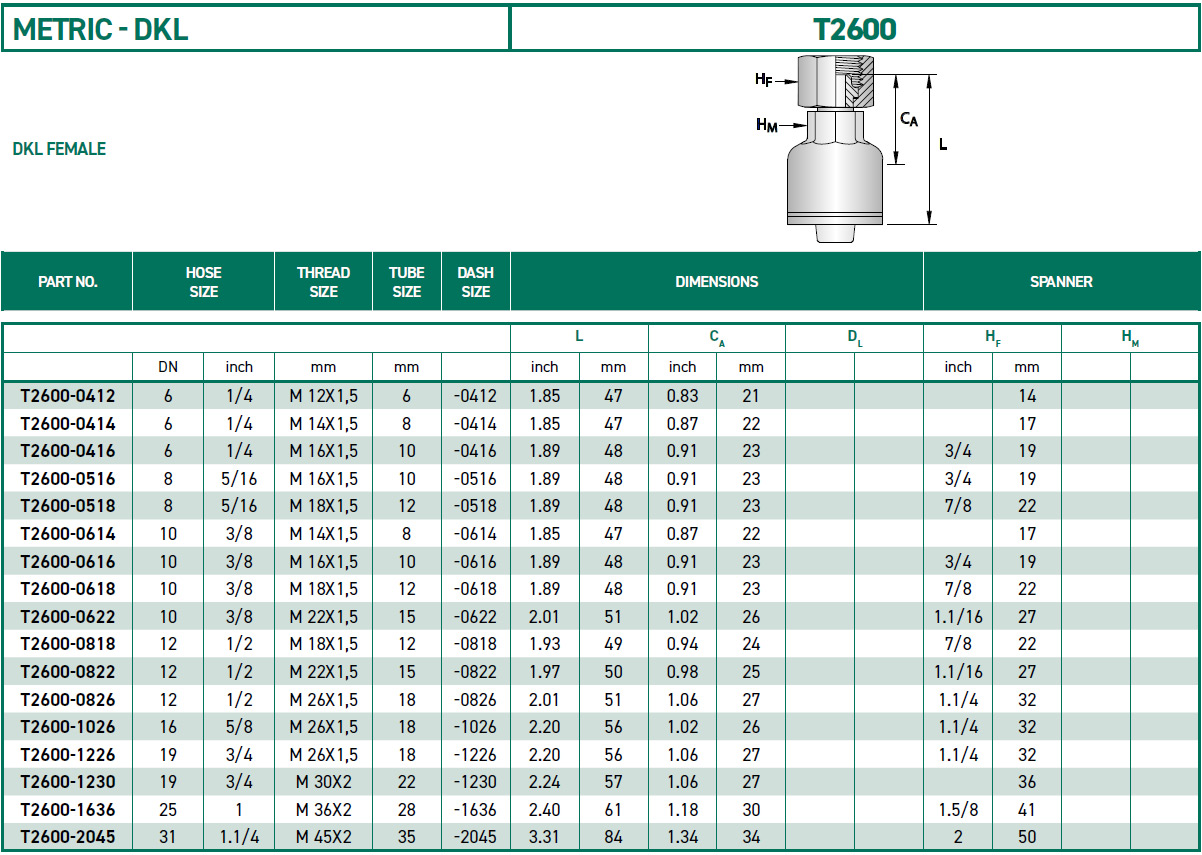
Task: Click part number T2600-1230
Action: [67, 782]
